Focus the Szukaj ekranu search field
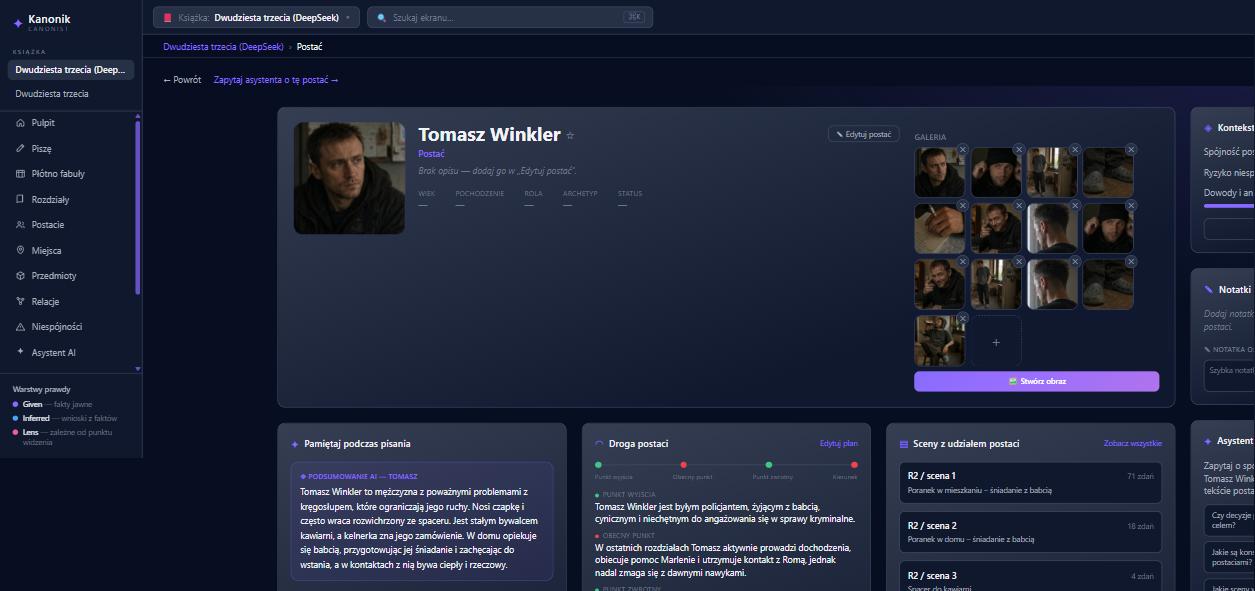1255x591 pixels. point(510,17)
